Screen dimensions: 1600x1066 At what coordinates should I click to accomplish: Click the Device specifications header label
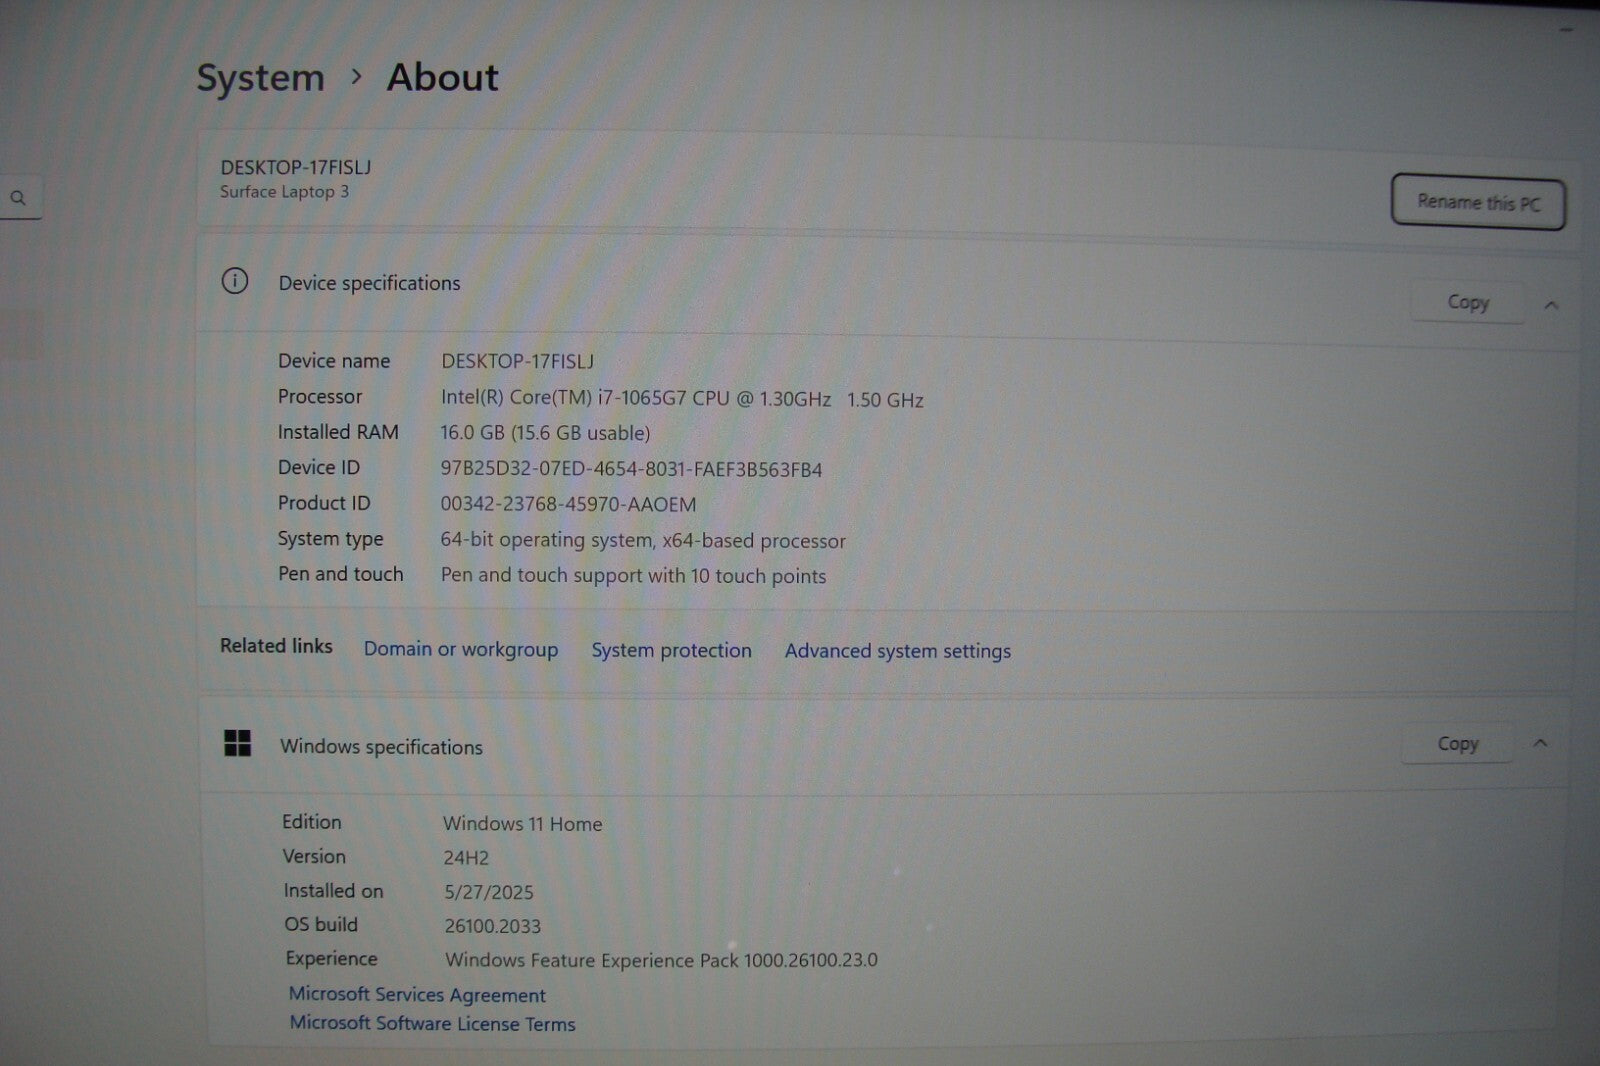369,283
